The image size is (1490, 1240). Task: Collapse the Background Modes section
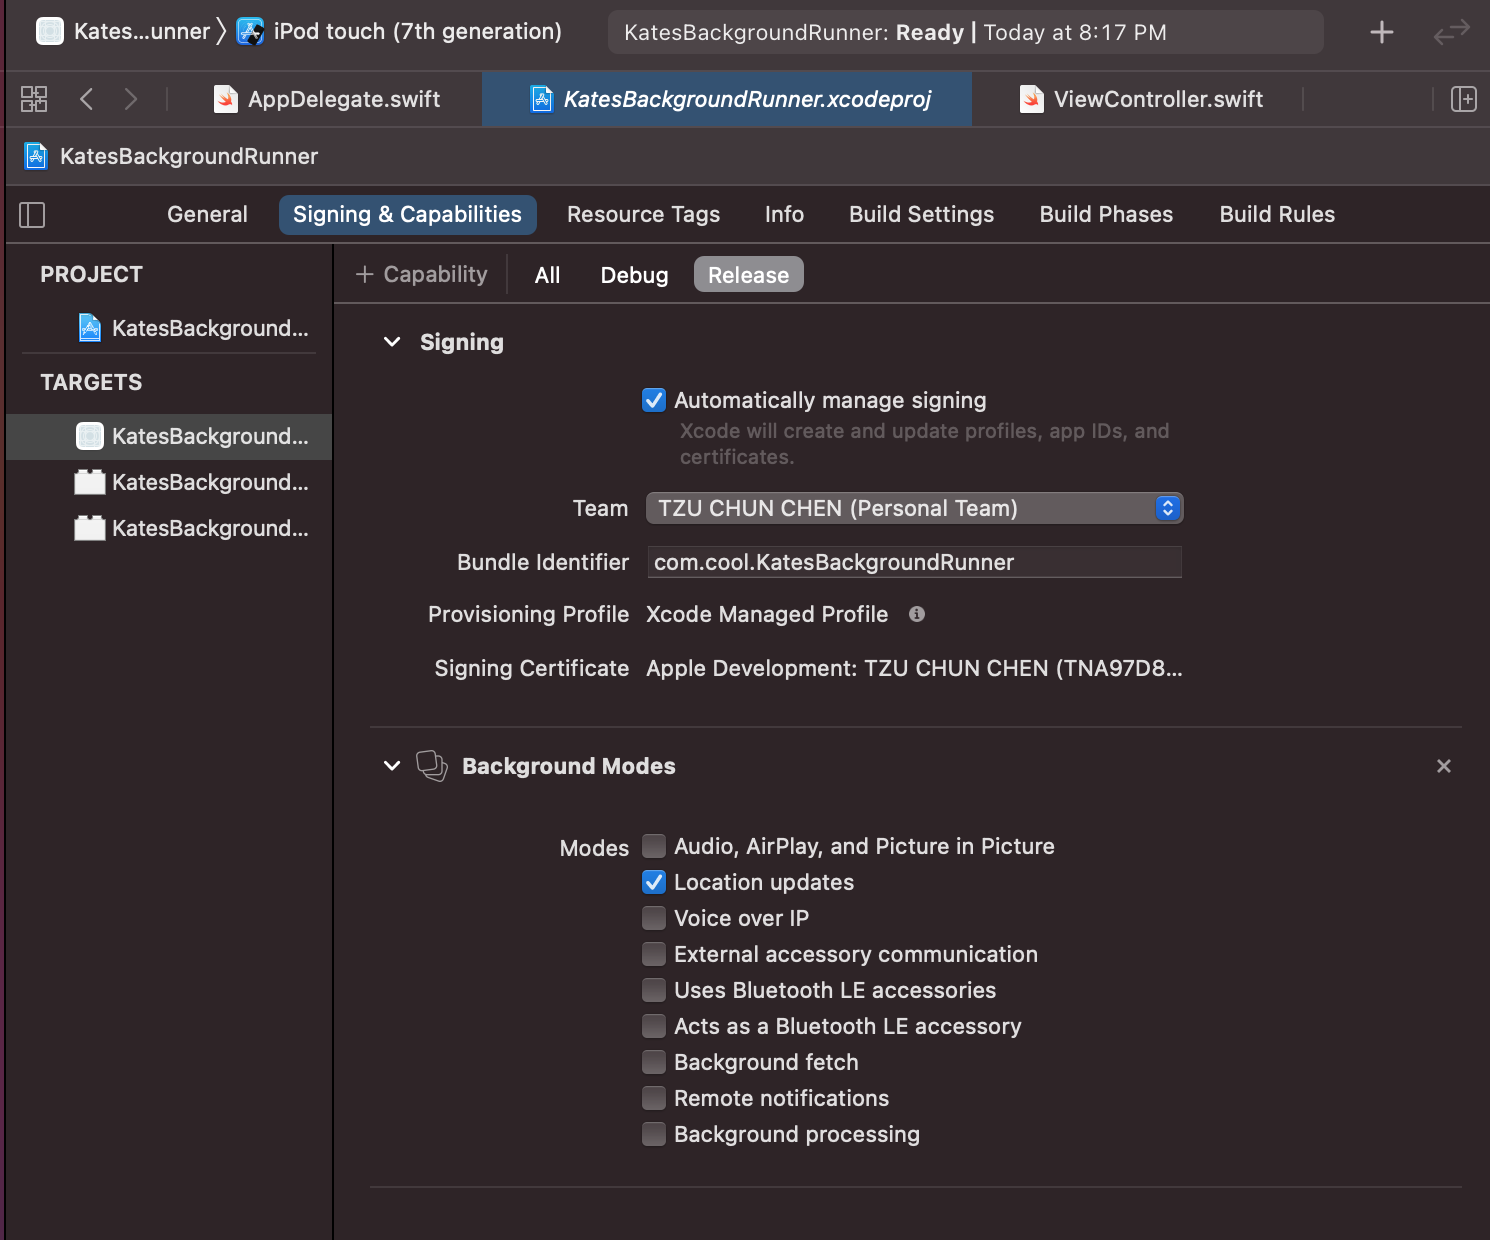coord(392,766)
